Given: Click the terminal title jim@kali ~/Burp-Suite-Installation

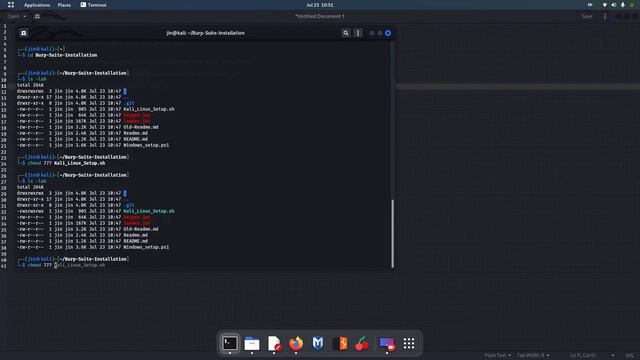Looking at the screenshot, I should pyautogui.click(x=205, y=33).
